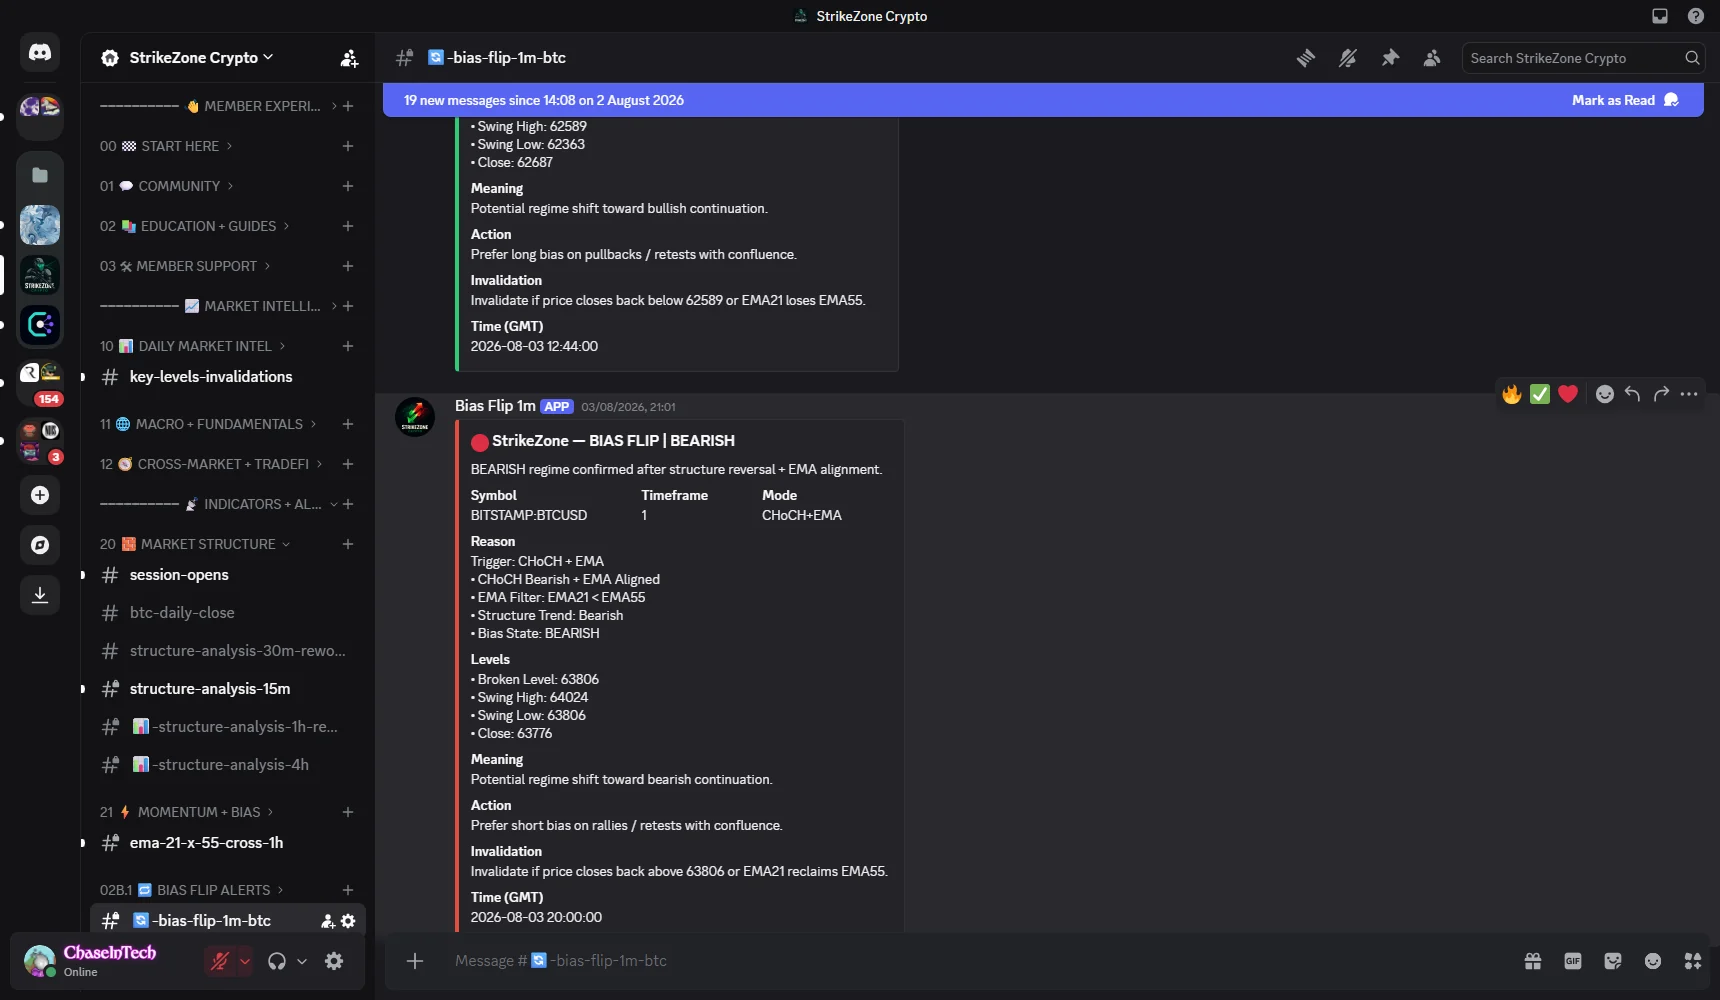The width and height of the screenshot is (1720, 1000).
Task: Toggle headphones deafen button
Action: [277, 961]
